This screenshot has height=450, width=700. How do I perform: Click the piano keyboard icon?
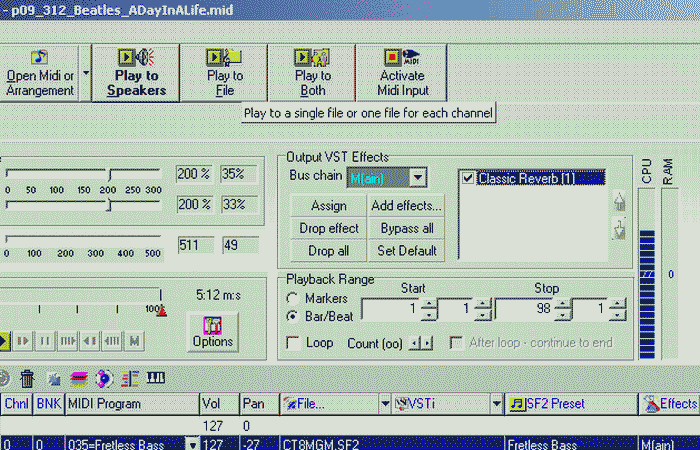tap(157, 378)
